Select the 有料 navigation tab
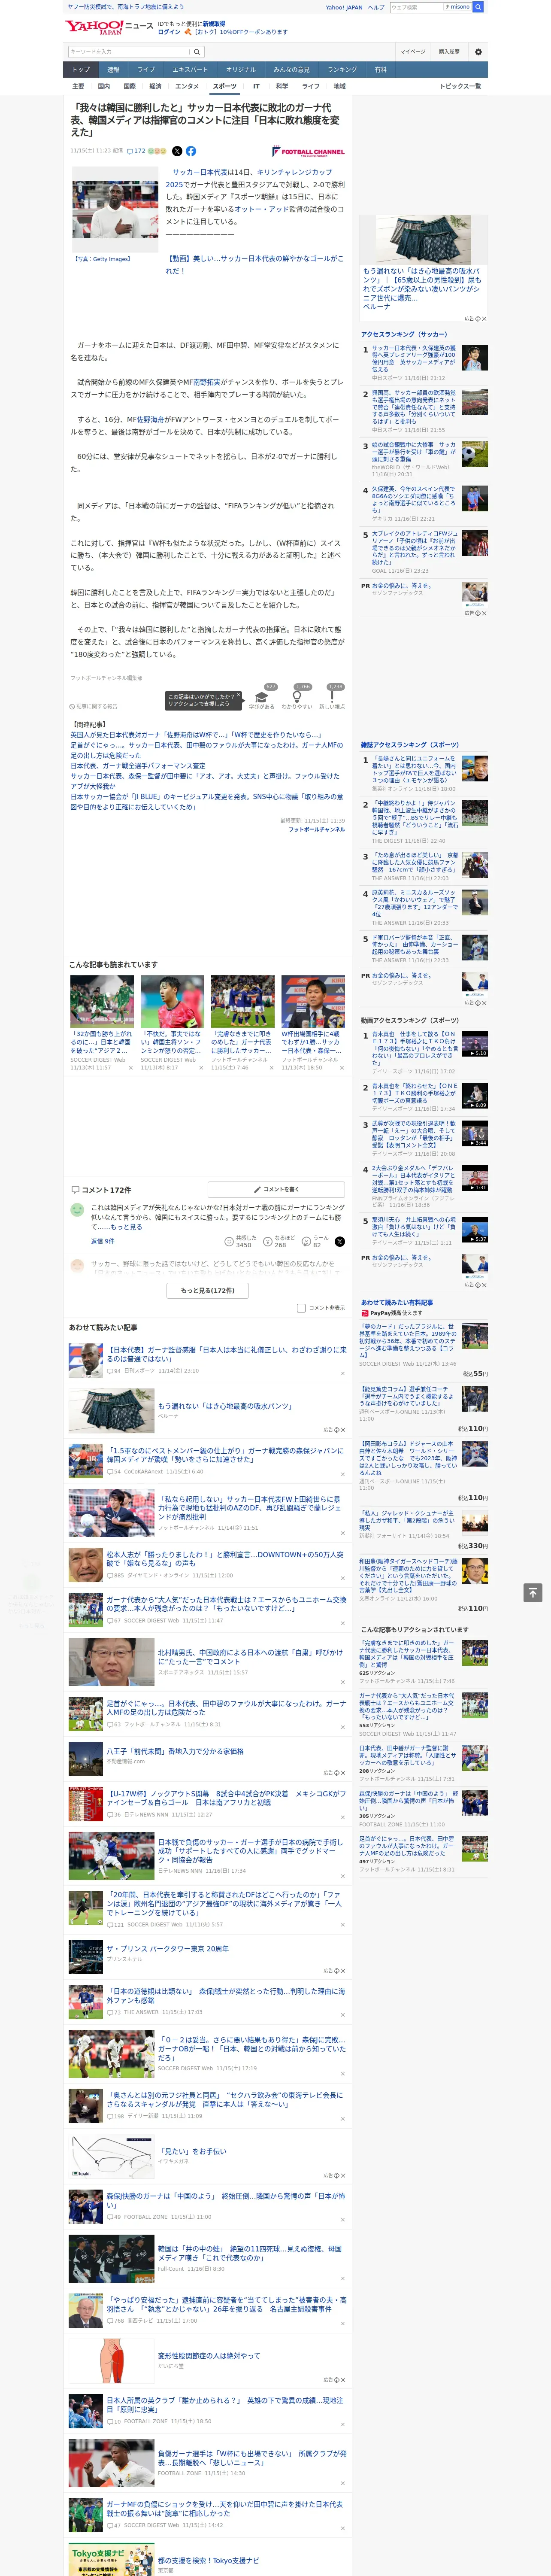 click(381, 70)
